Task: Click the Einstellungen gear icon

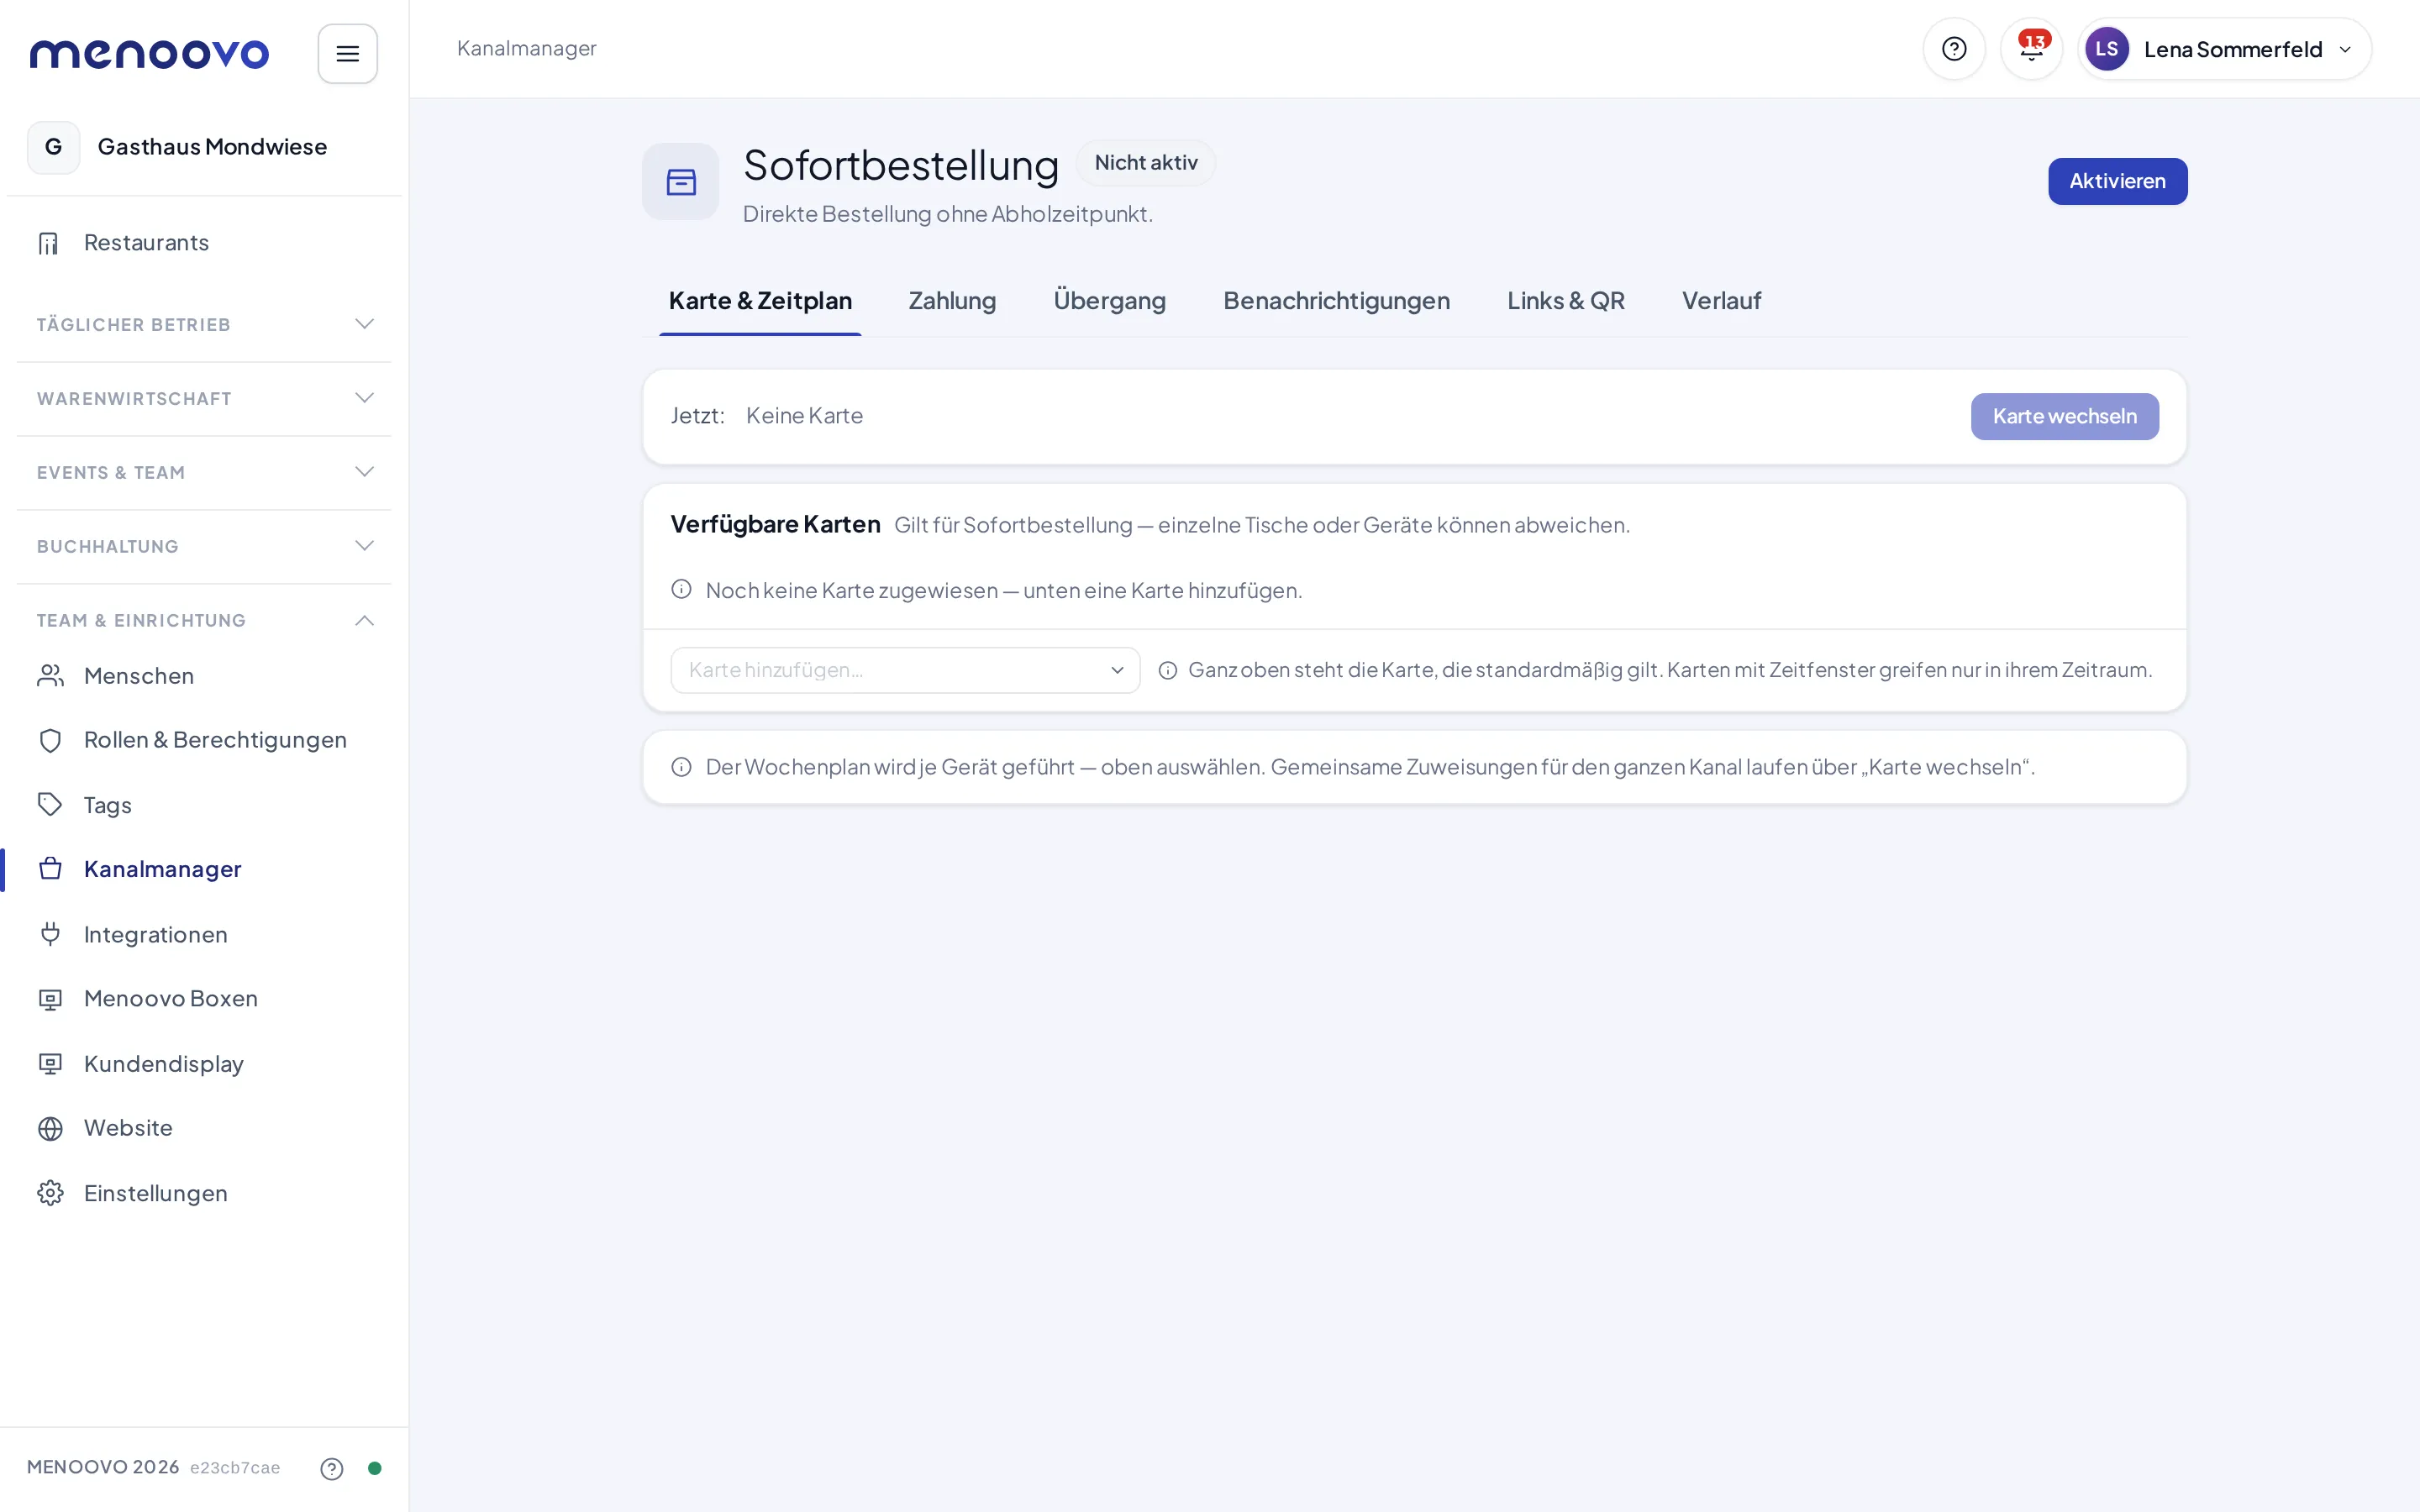Action: [x=50, y=1193]
